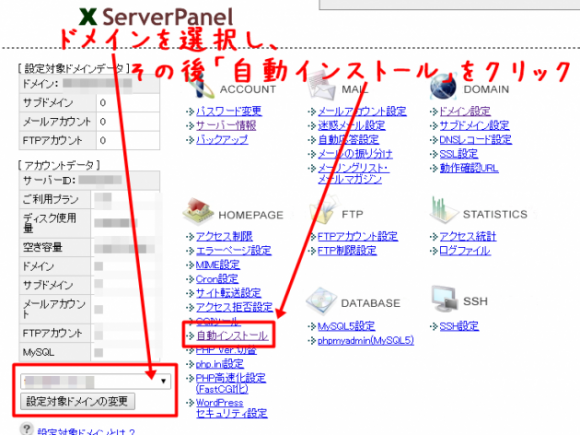
Task: Open SSL設定 link
Action: tap(458, 154)
